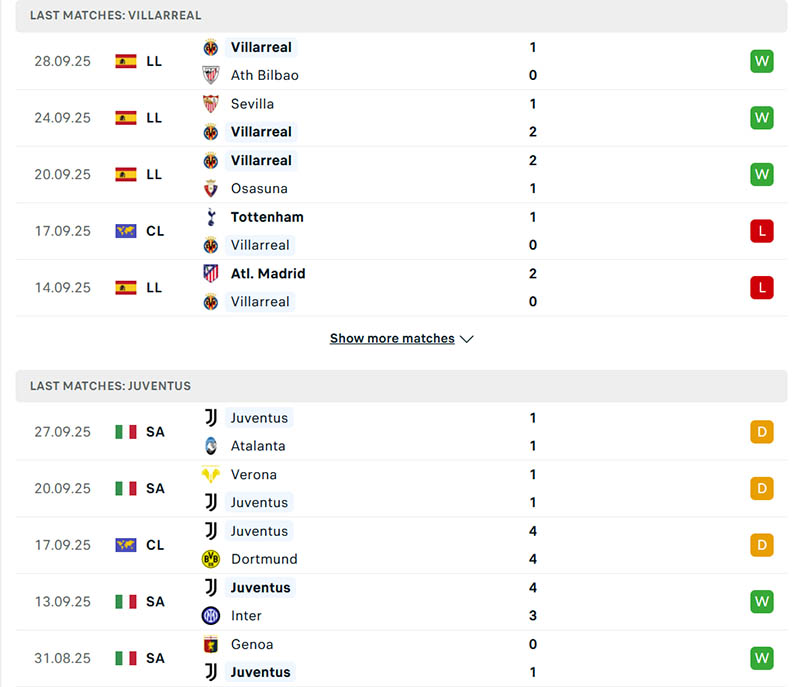Viewport: 800px width, 687px height.
Task: Click the Atalanta club crest icon
Action: 210,446
